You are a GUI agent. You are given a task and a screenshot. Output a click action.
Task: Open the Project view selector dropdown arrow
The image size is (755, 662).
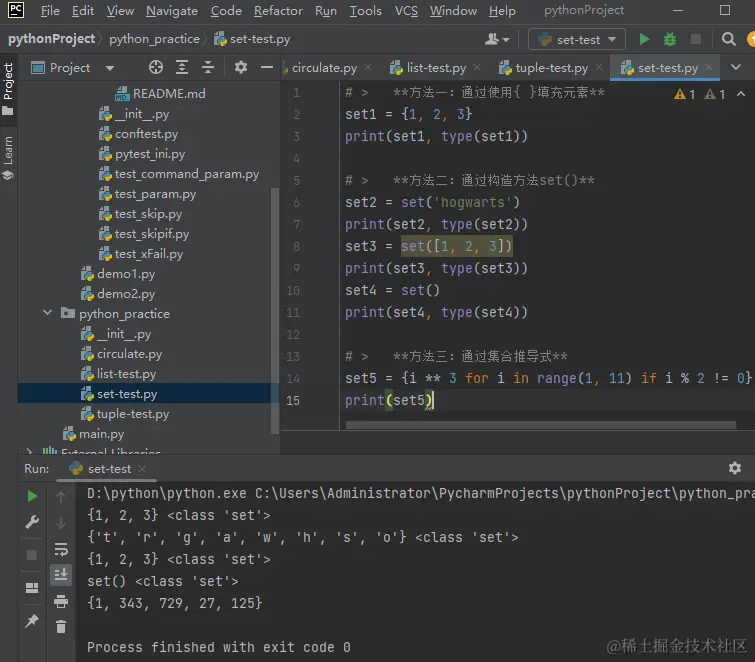[110, 68]
